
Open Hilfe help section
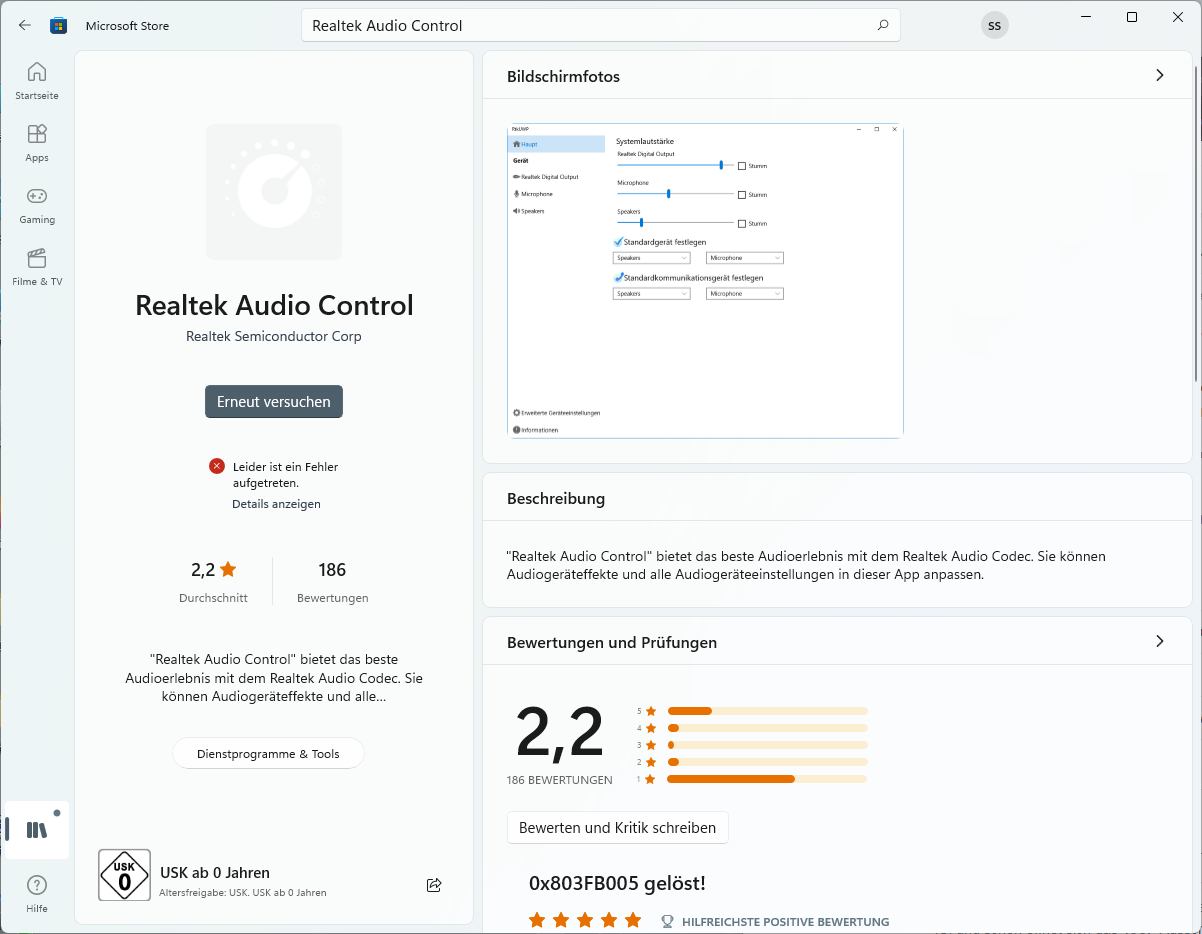coord(37,894)
